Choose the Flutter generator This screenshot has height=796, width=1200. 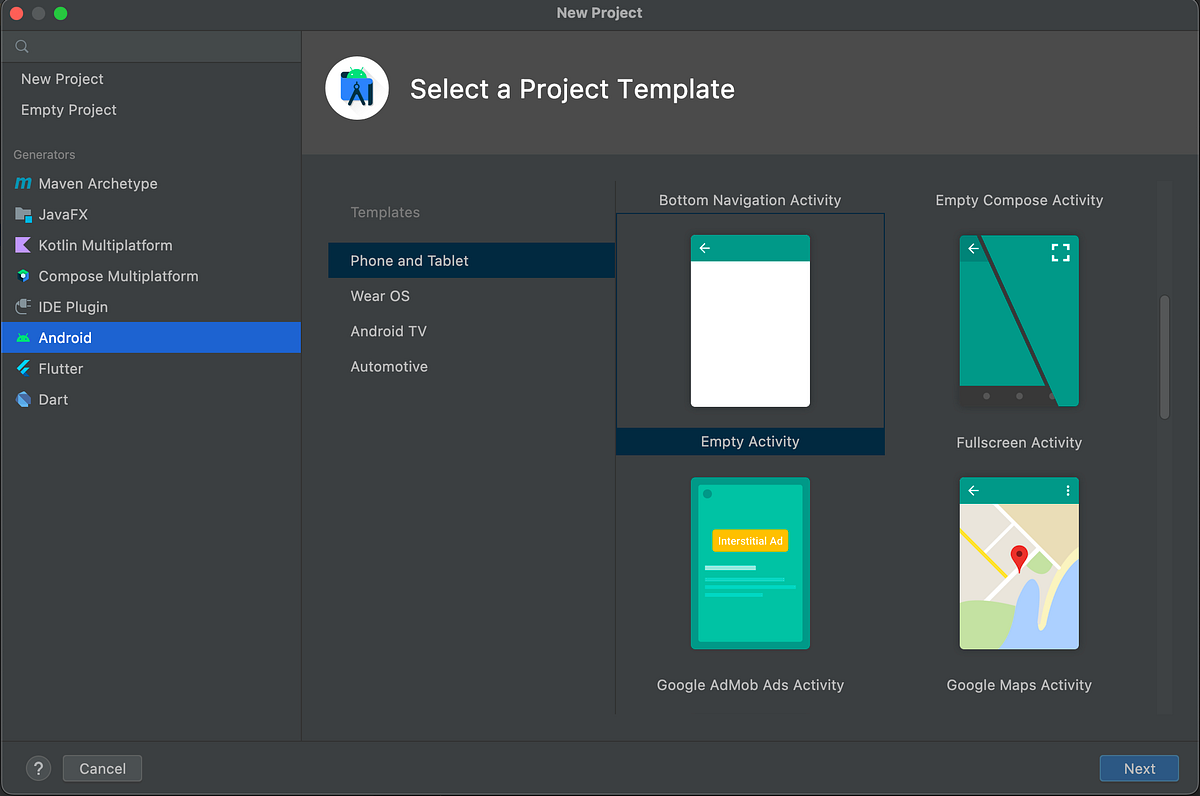(150, 368)
